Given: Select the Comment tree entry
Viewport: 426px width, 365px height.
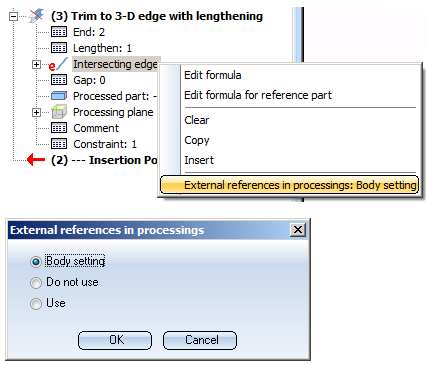Looking at the screenshot, I should [x=96, y=128].
